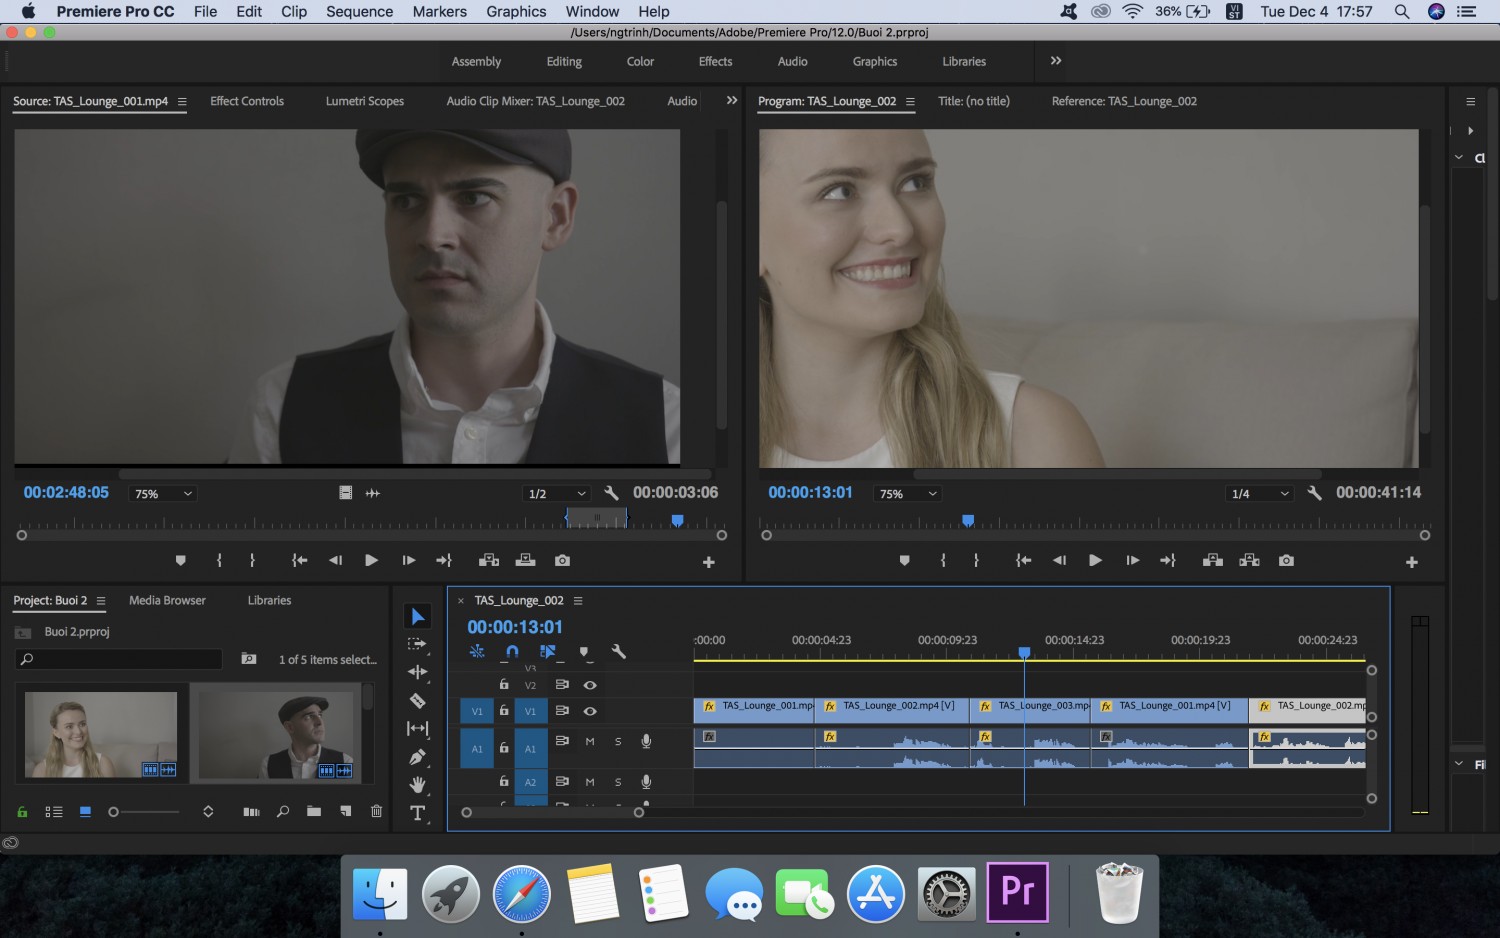Toggle Linked Selection in the timeline
This screenshot has height=938, width=1500.
click(x=547, y=652)
